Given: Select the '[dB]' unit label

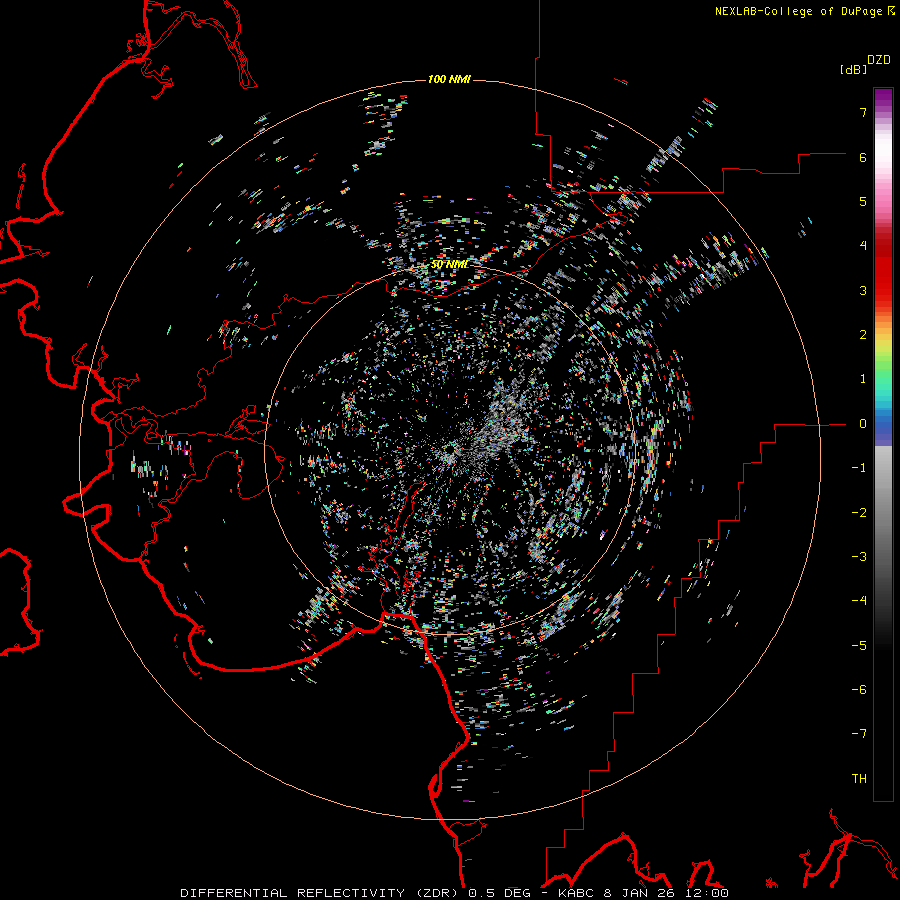Looking at the screenshot, I should point(853,69).
